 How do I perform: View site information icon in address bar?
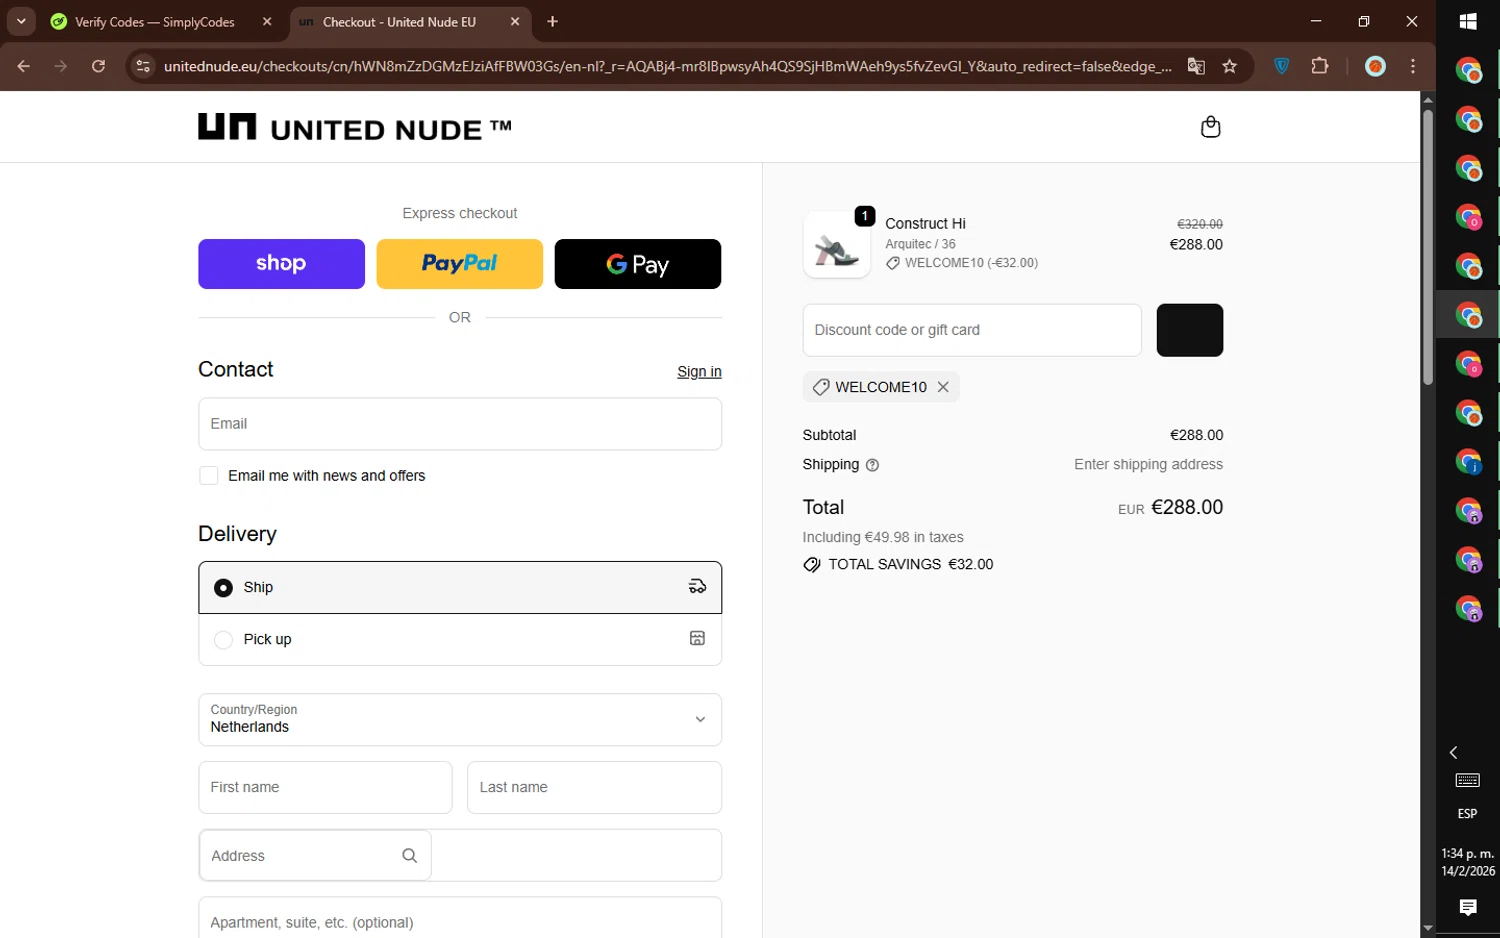point(143,66)
